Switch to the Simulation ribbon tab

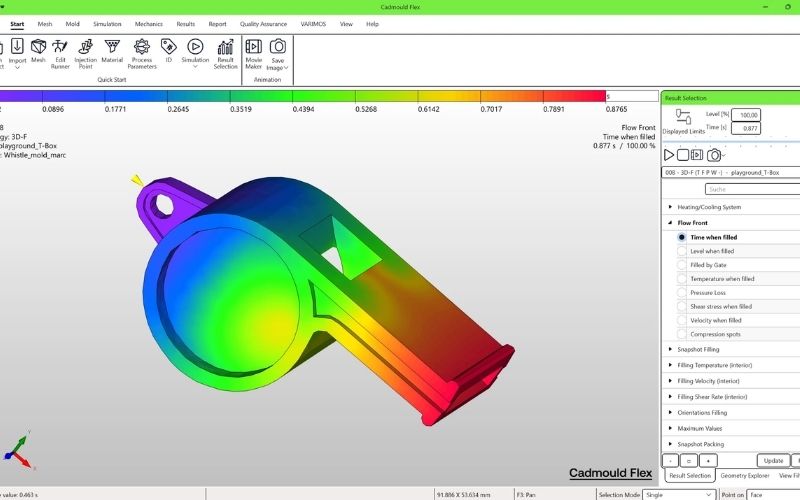click(107, 24)
